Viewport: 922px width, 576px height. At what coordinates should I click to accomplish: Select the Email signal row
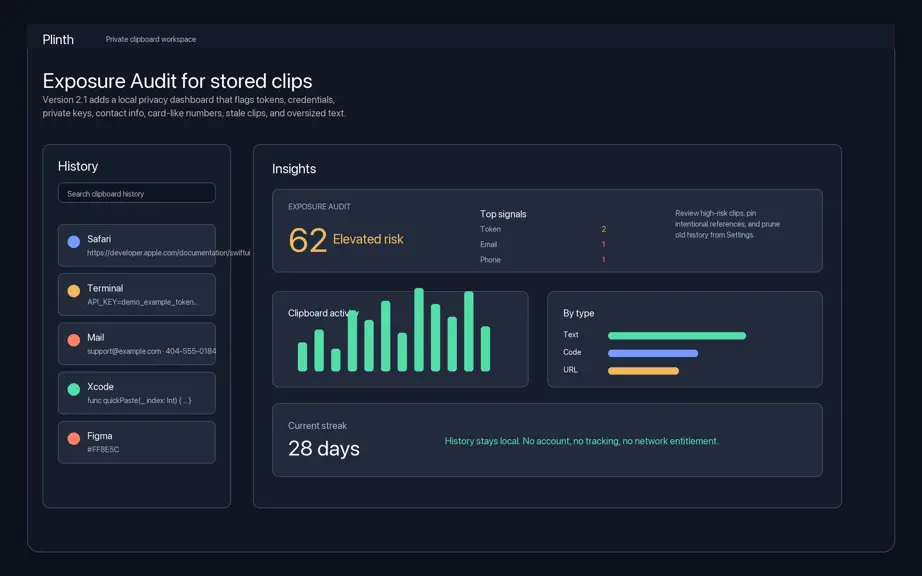pos(543,245)
